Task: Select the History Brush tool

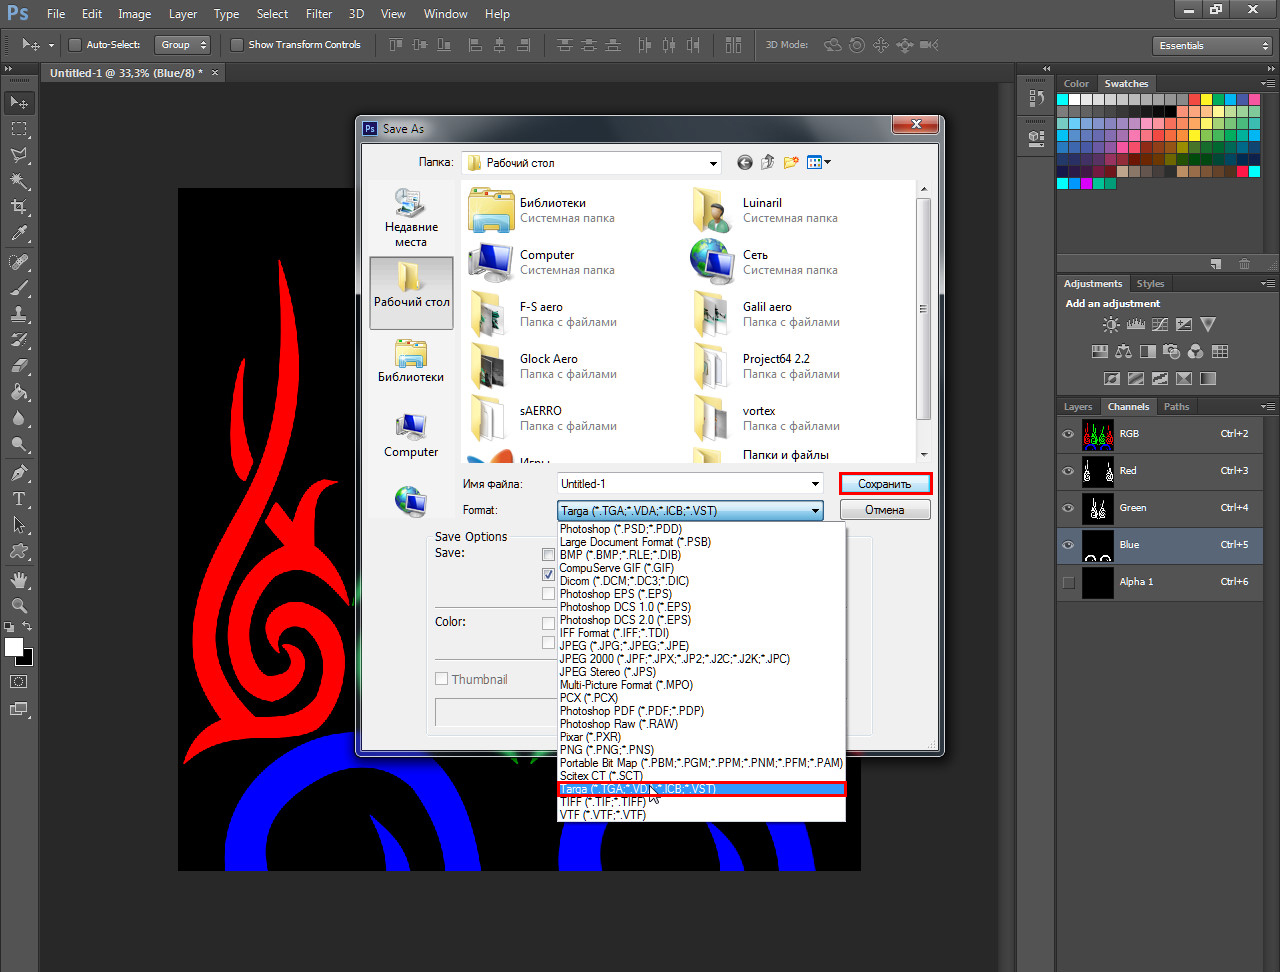Action: coord(19,340)
